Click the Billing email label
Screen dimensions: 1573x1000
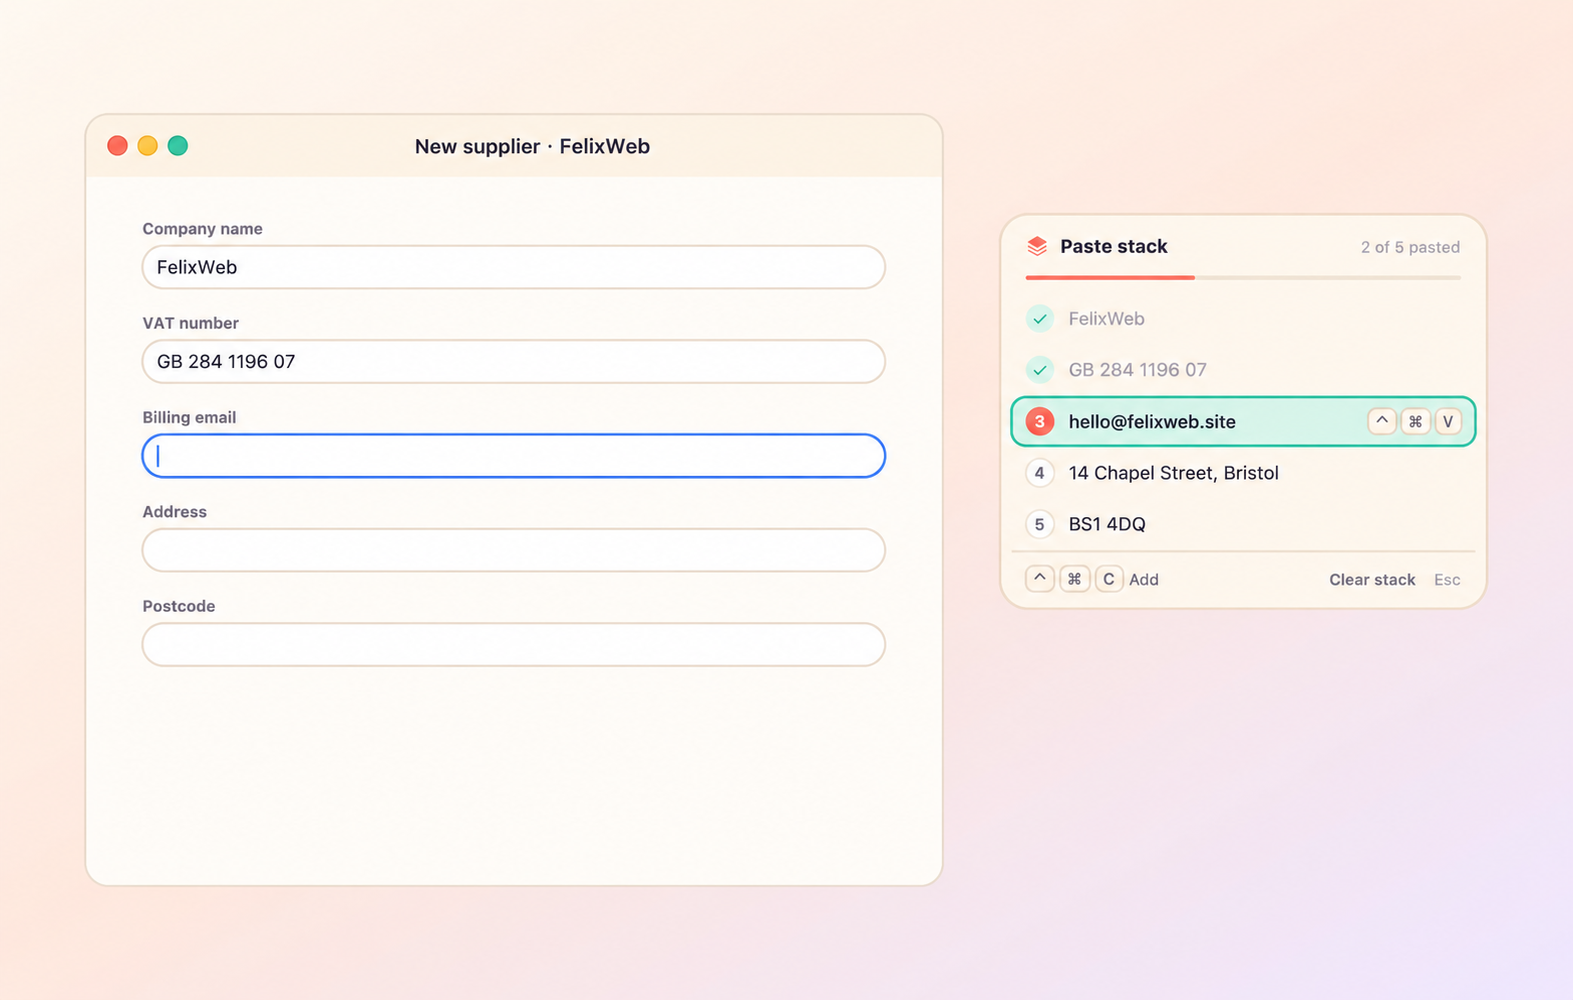[189, 417]
